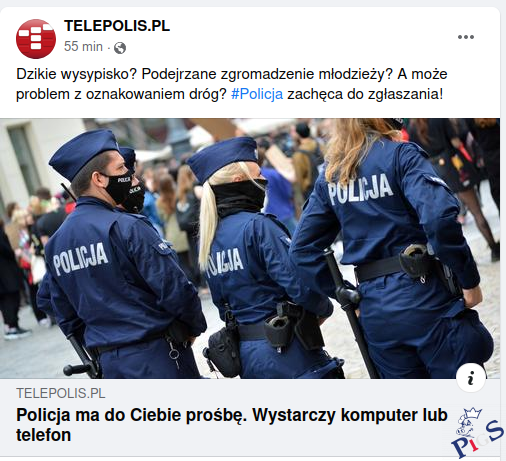
Task: Open the "Policja ma do Ciebie prośbę" headline
Action: pyautogui.click(x=232, y=425)
